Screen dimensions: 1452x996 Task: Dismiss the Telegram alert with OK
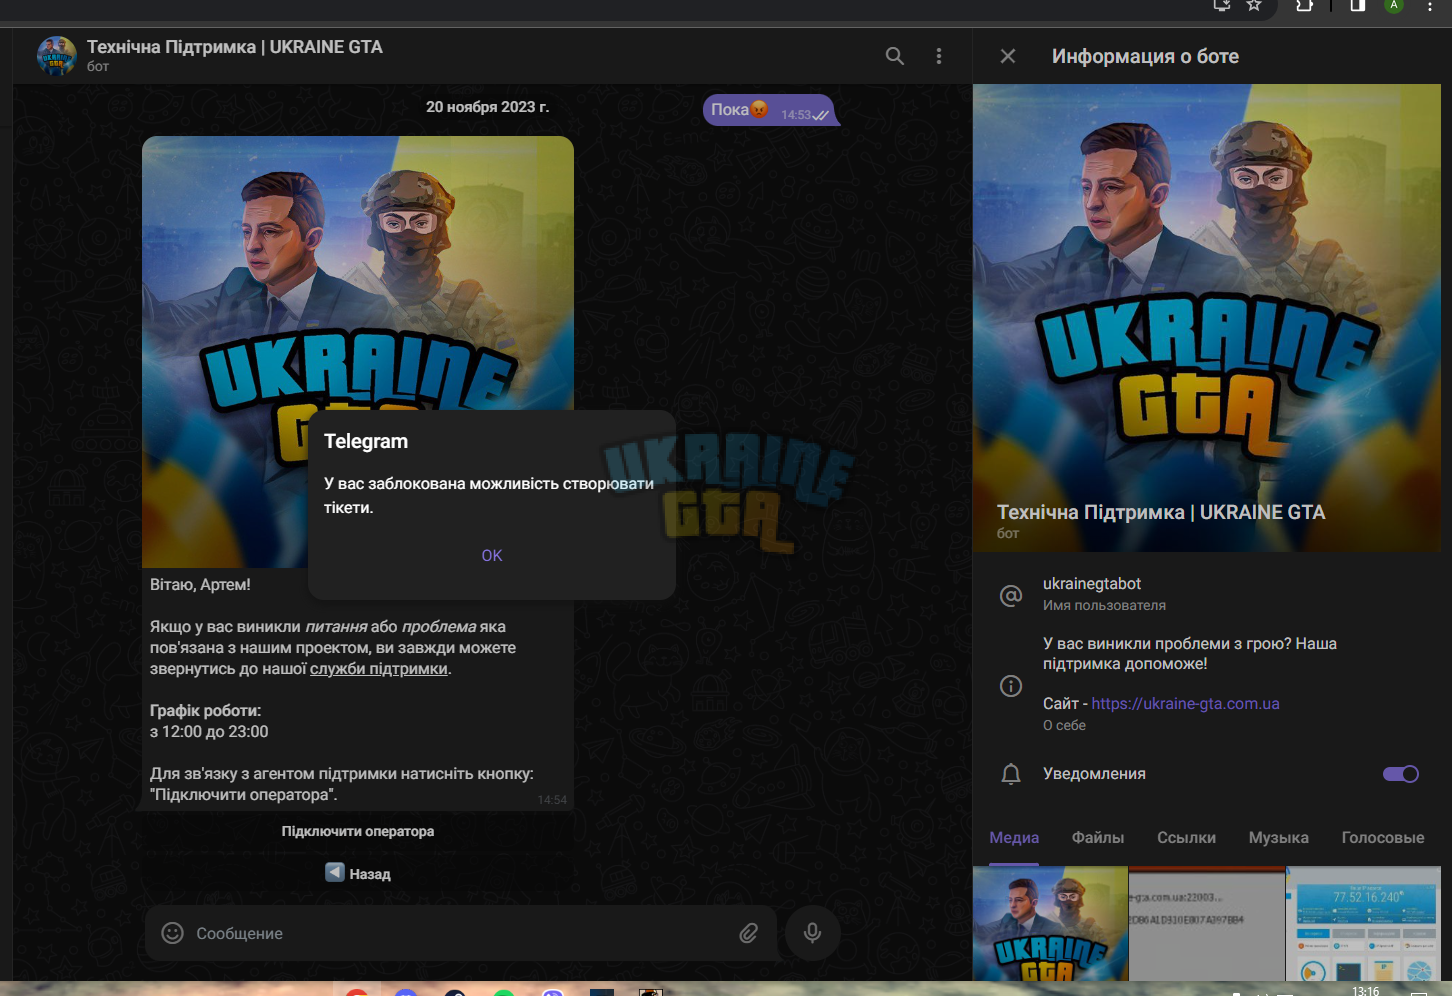click(x=492, y=556)
